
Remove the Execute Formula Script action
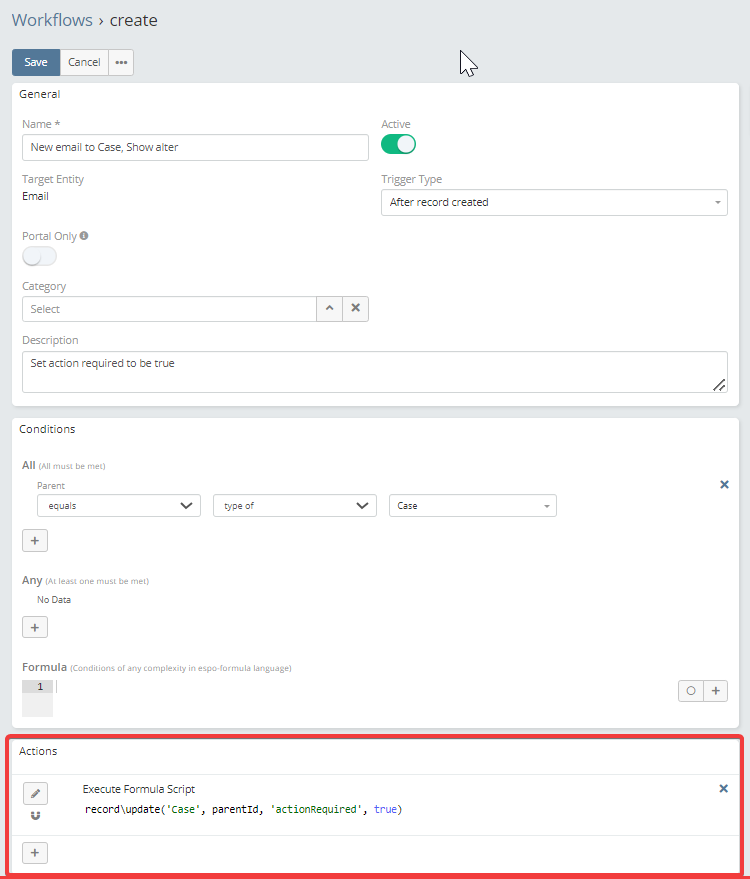coord(724,789)
